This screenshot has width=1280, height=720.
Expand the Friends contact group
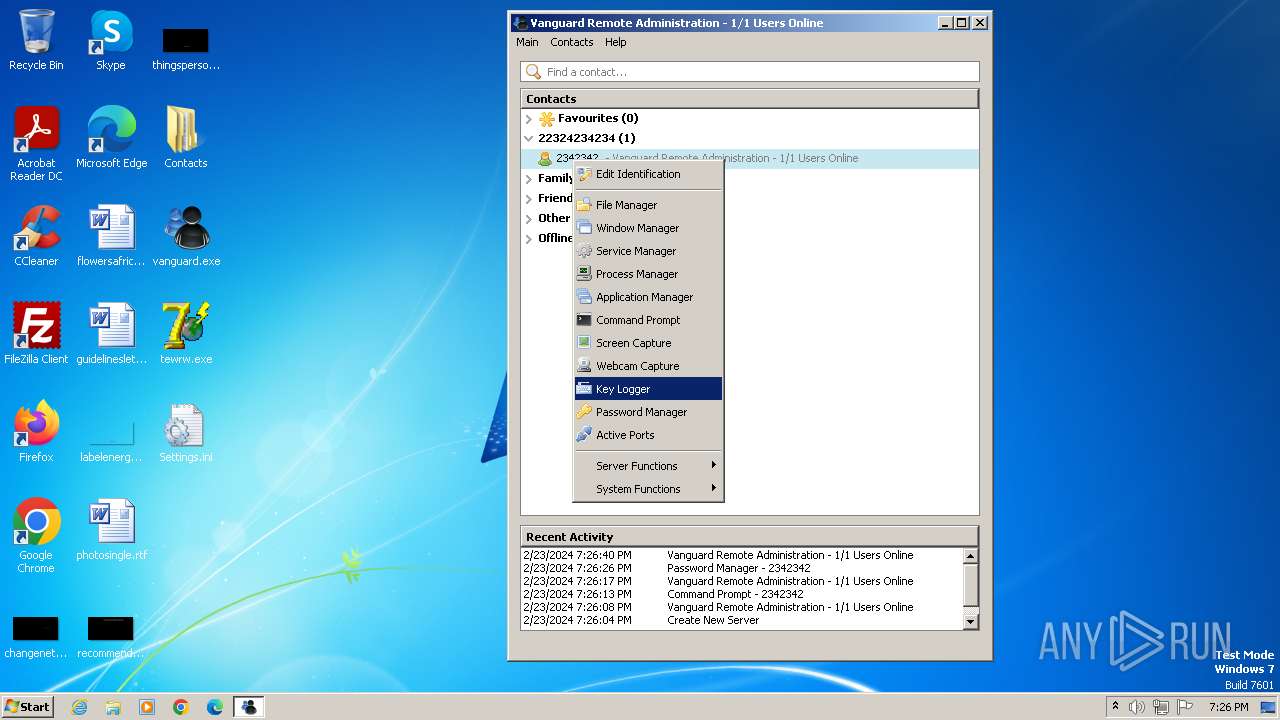(529, 198)
